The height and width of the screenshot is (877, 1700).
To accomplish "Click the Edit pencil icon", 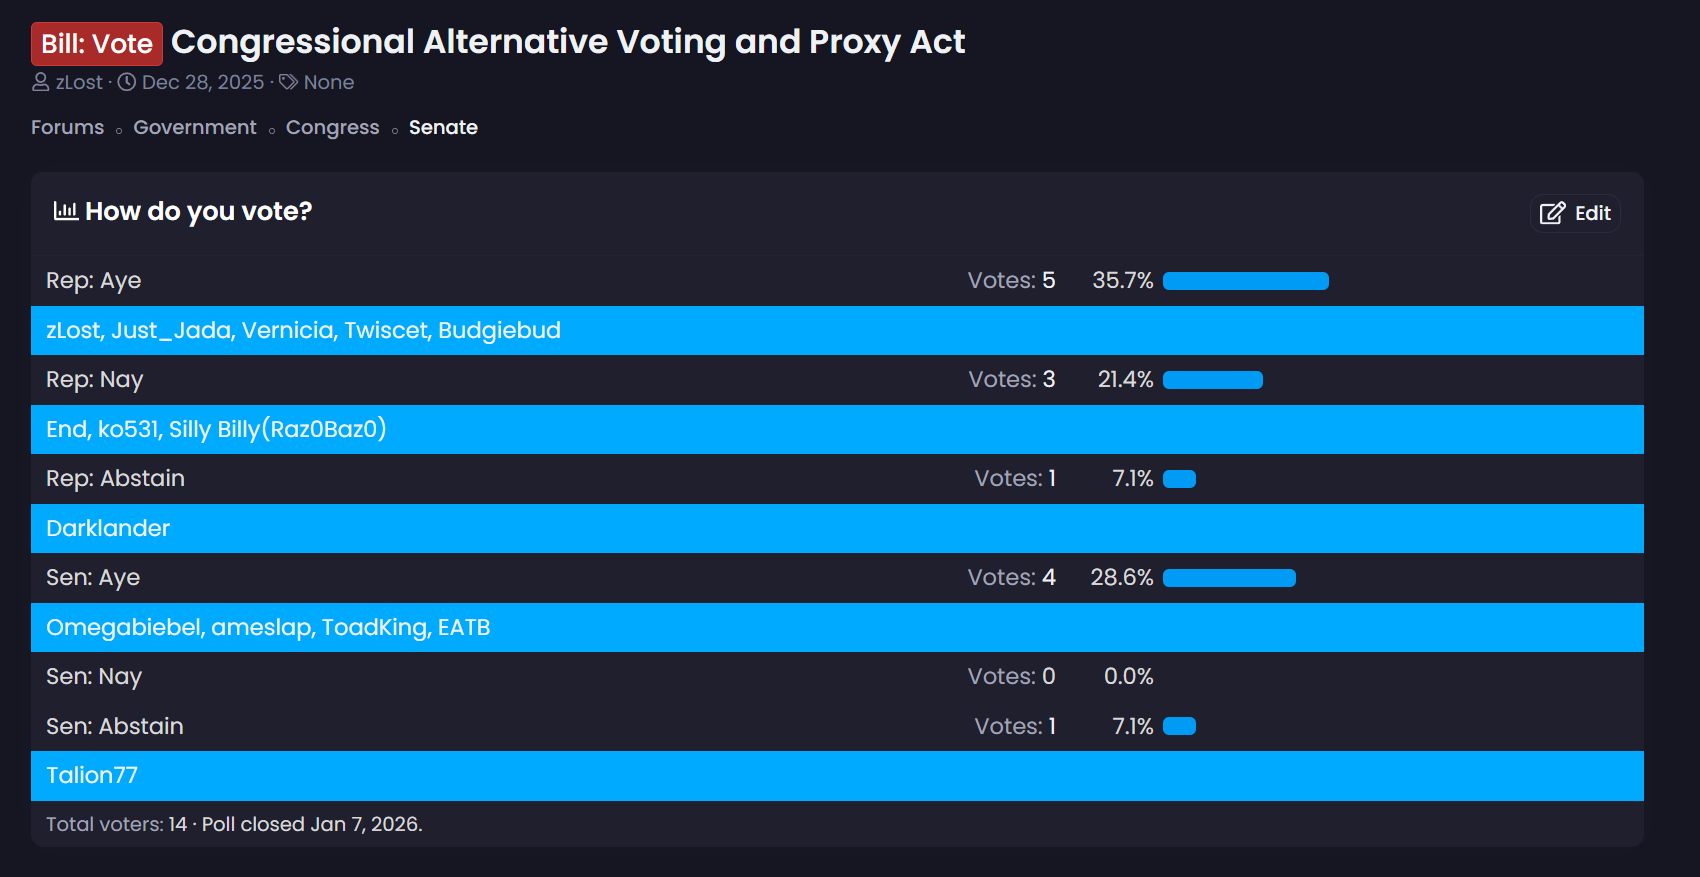I will (x=1552, y=213).
